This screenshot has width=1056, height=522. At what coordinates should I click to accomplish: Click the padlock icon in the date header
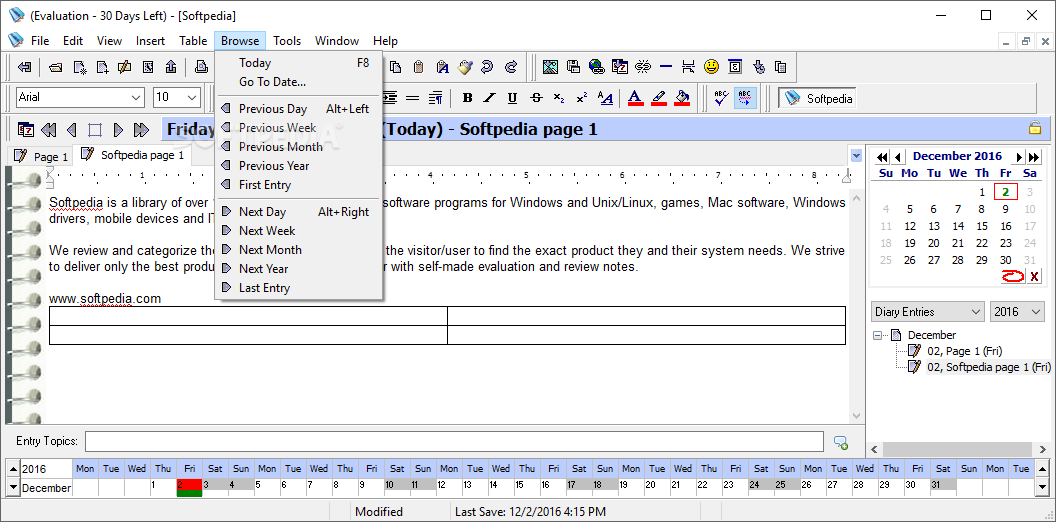1035,128
